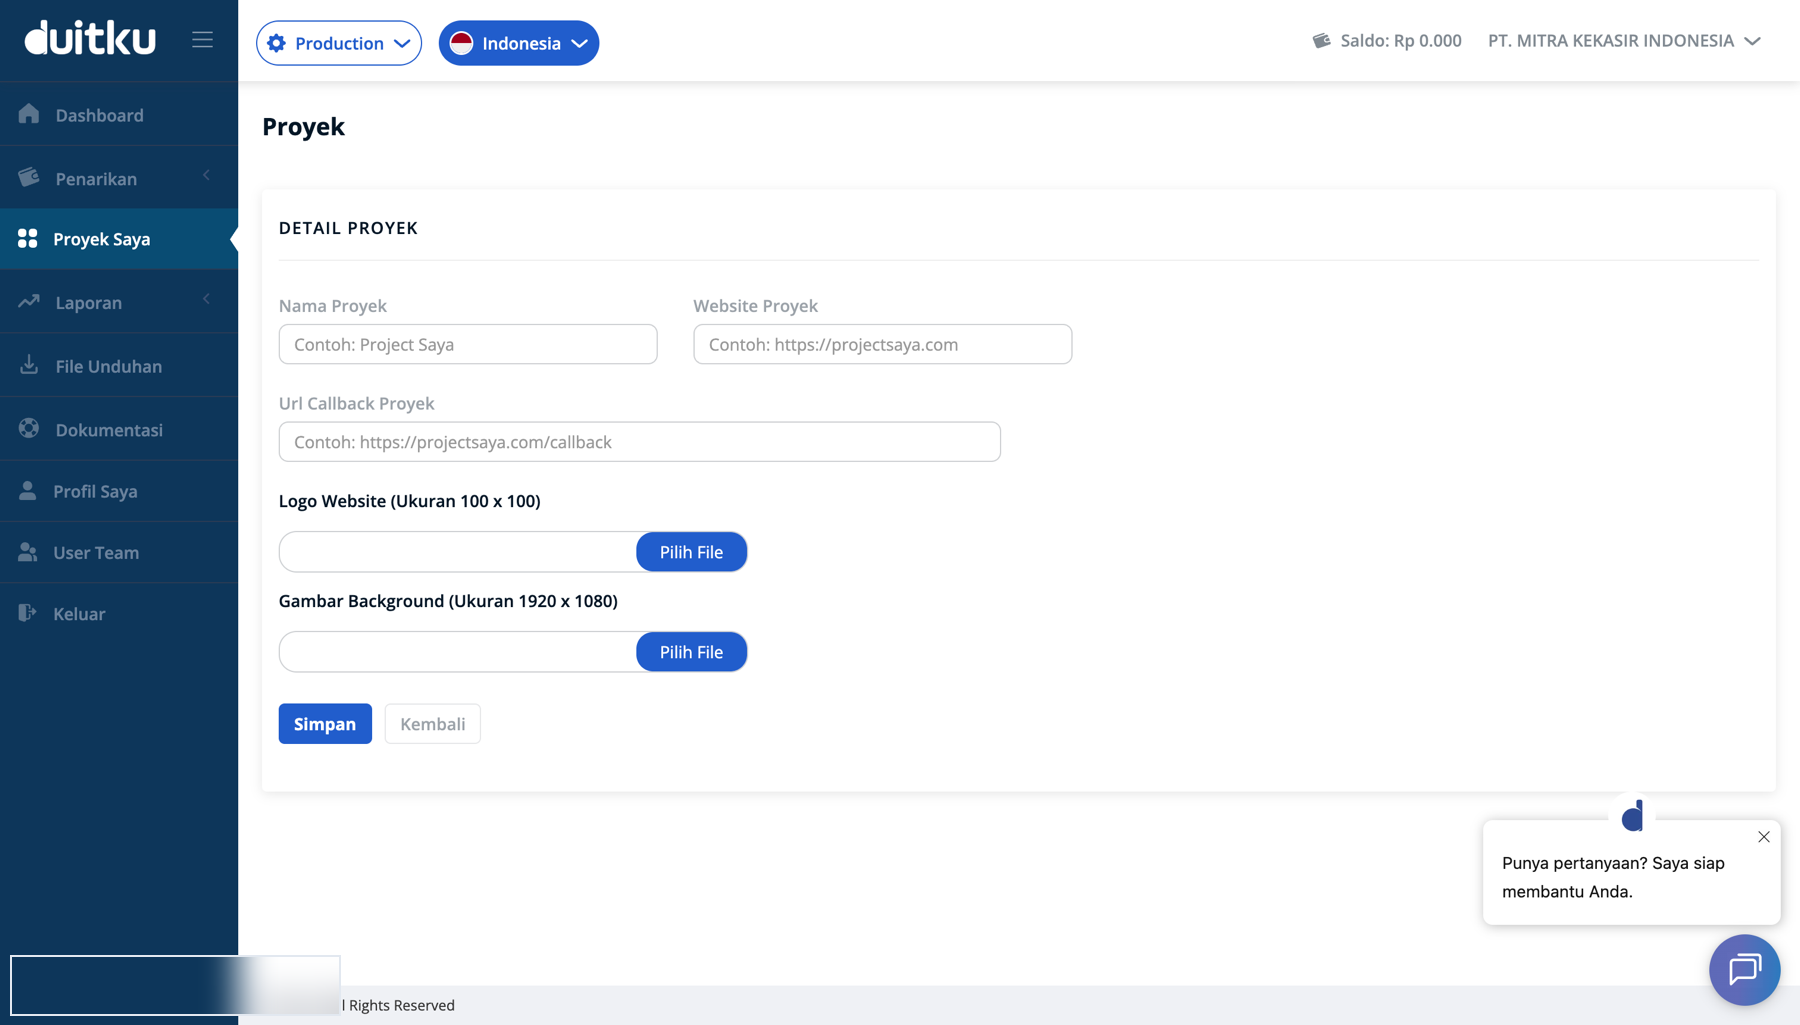Click Pilih File for Logo Website

[x=691, y=552]
